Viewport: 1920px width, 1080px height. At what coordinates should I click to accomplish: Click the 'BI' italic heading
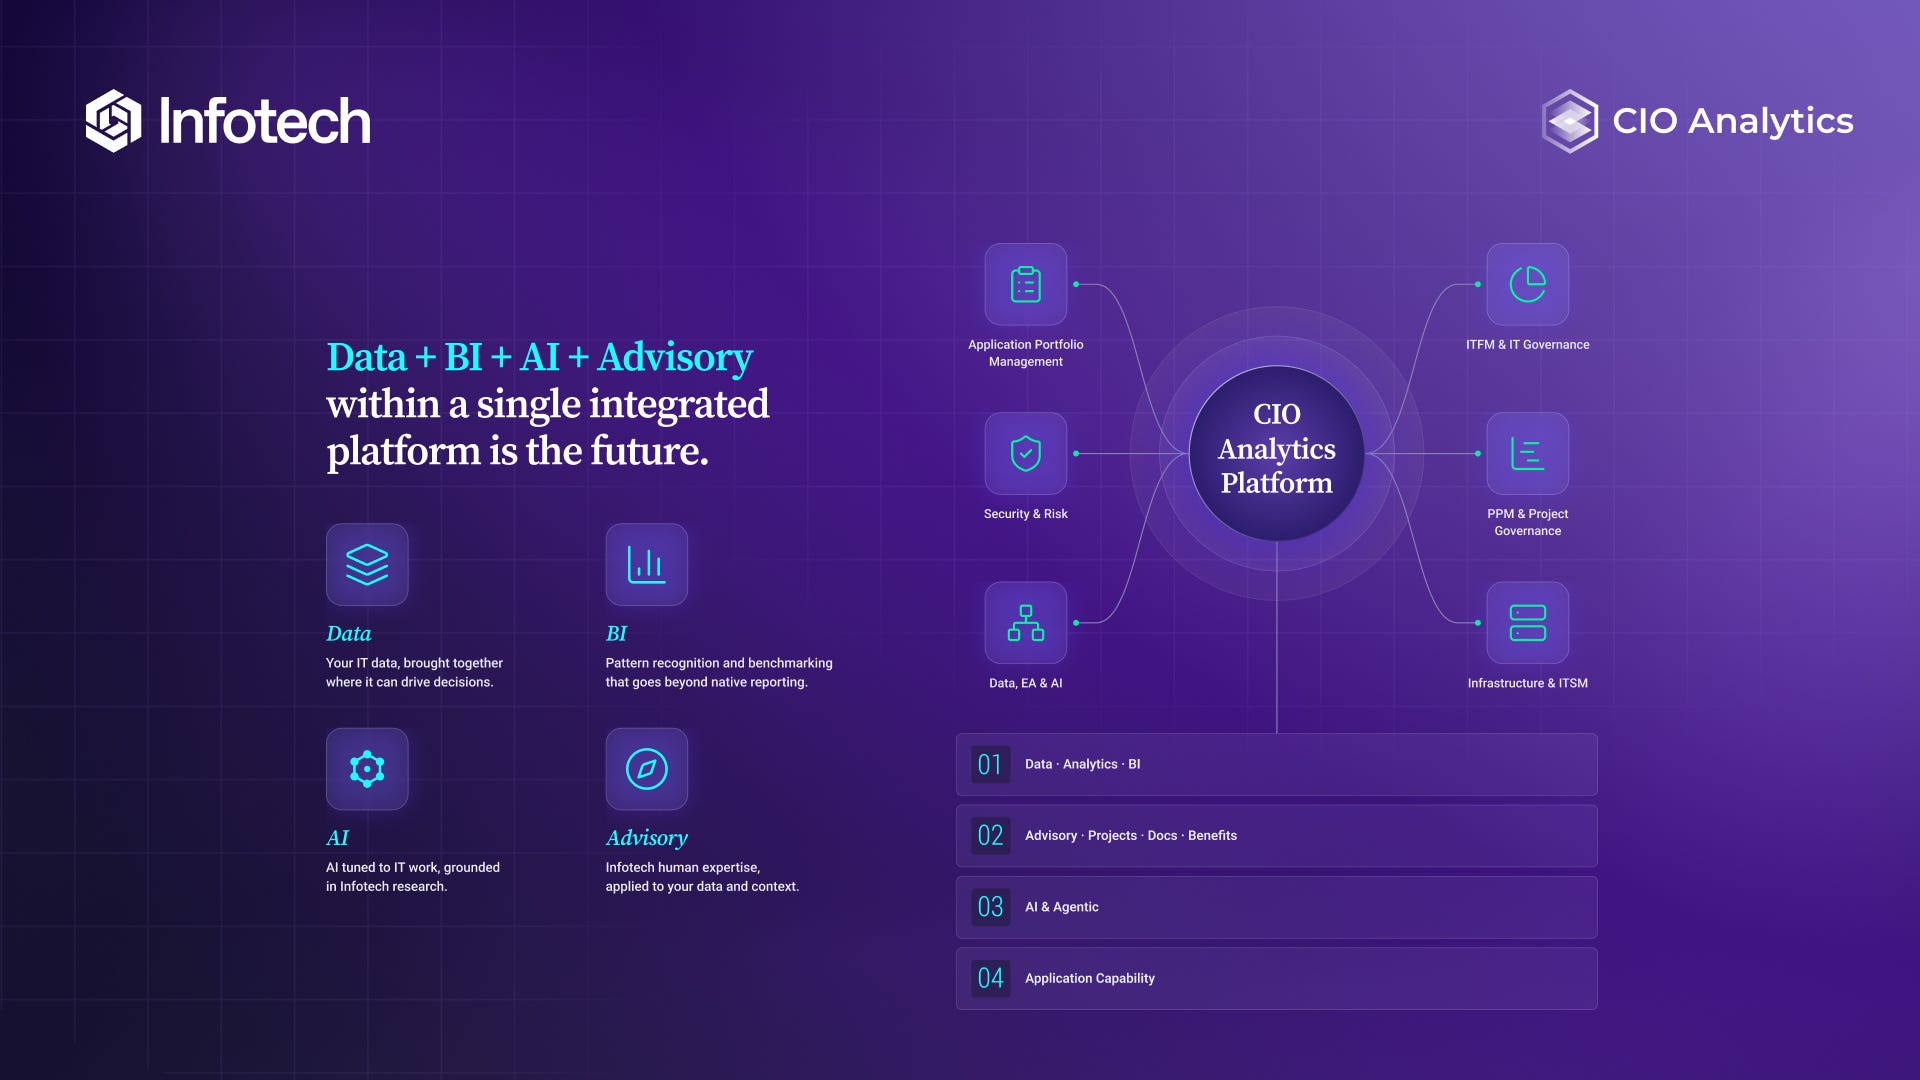616,633
